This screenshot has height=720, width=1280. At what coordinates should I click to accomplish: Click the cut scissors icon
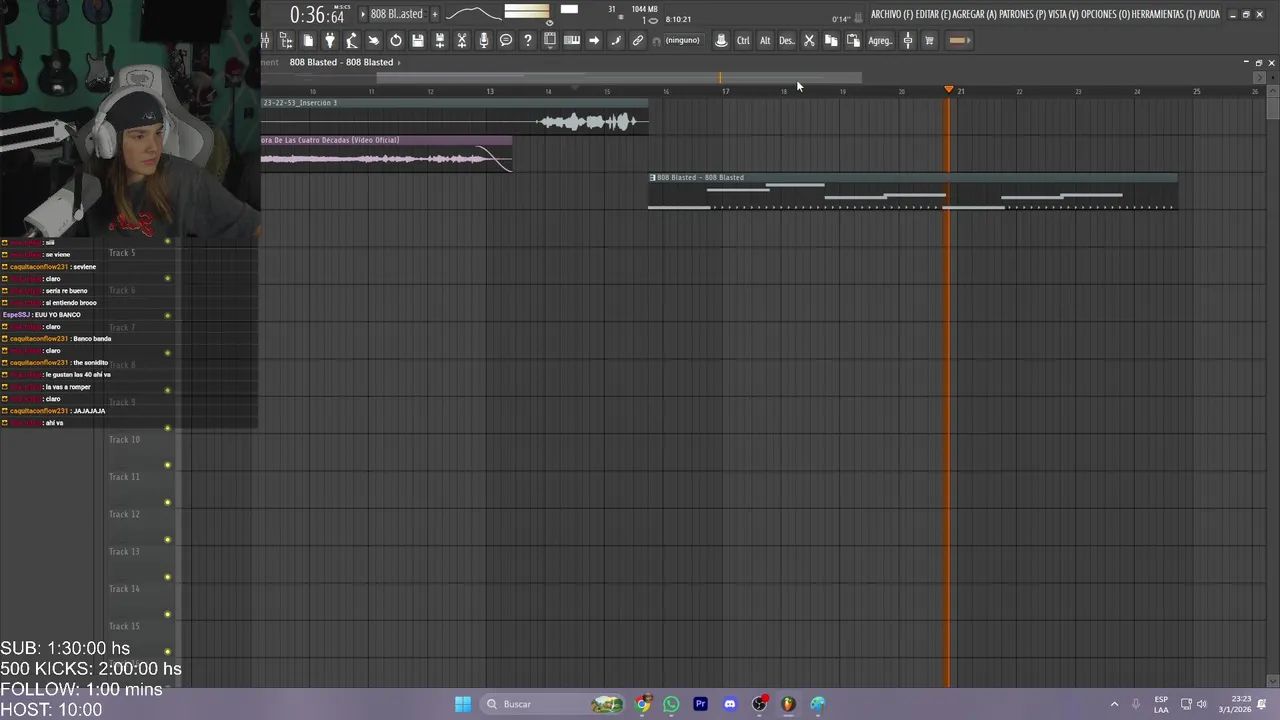(x=809, y=40)
